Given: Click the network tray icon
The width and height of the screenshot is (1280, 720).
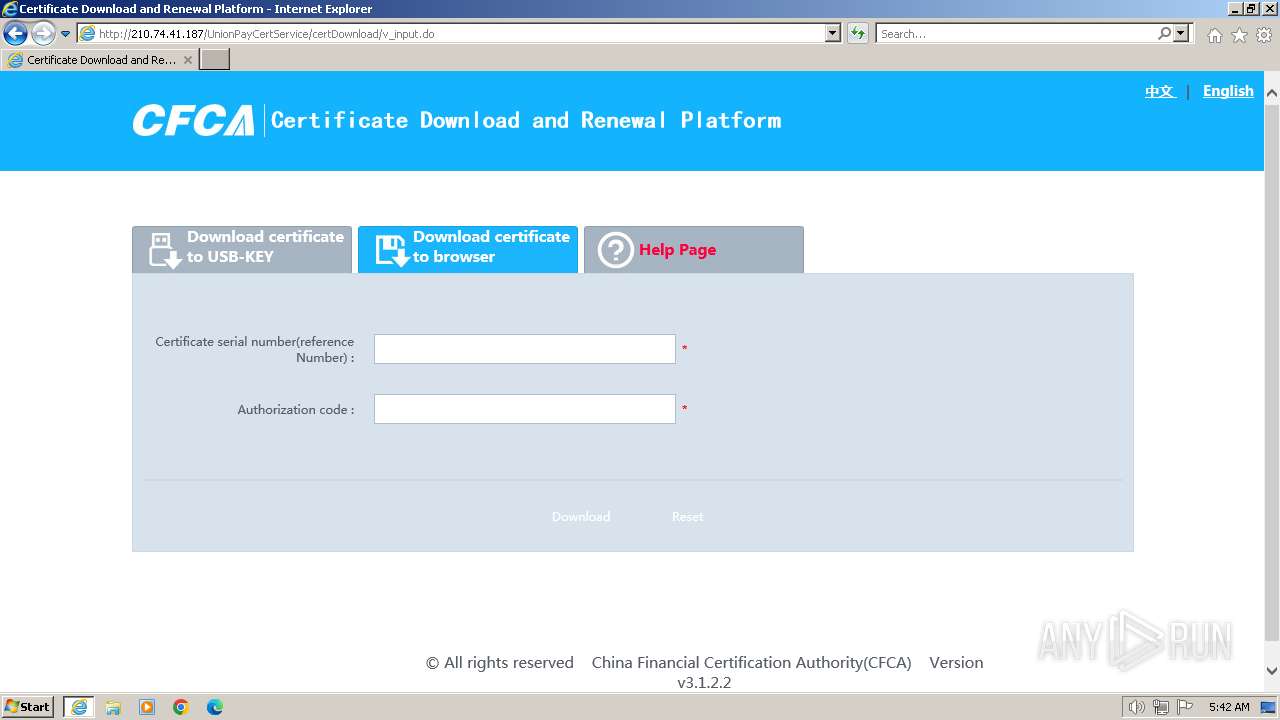Looking at the screenshot, I should point(1161,707).
